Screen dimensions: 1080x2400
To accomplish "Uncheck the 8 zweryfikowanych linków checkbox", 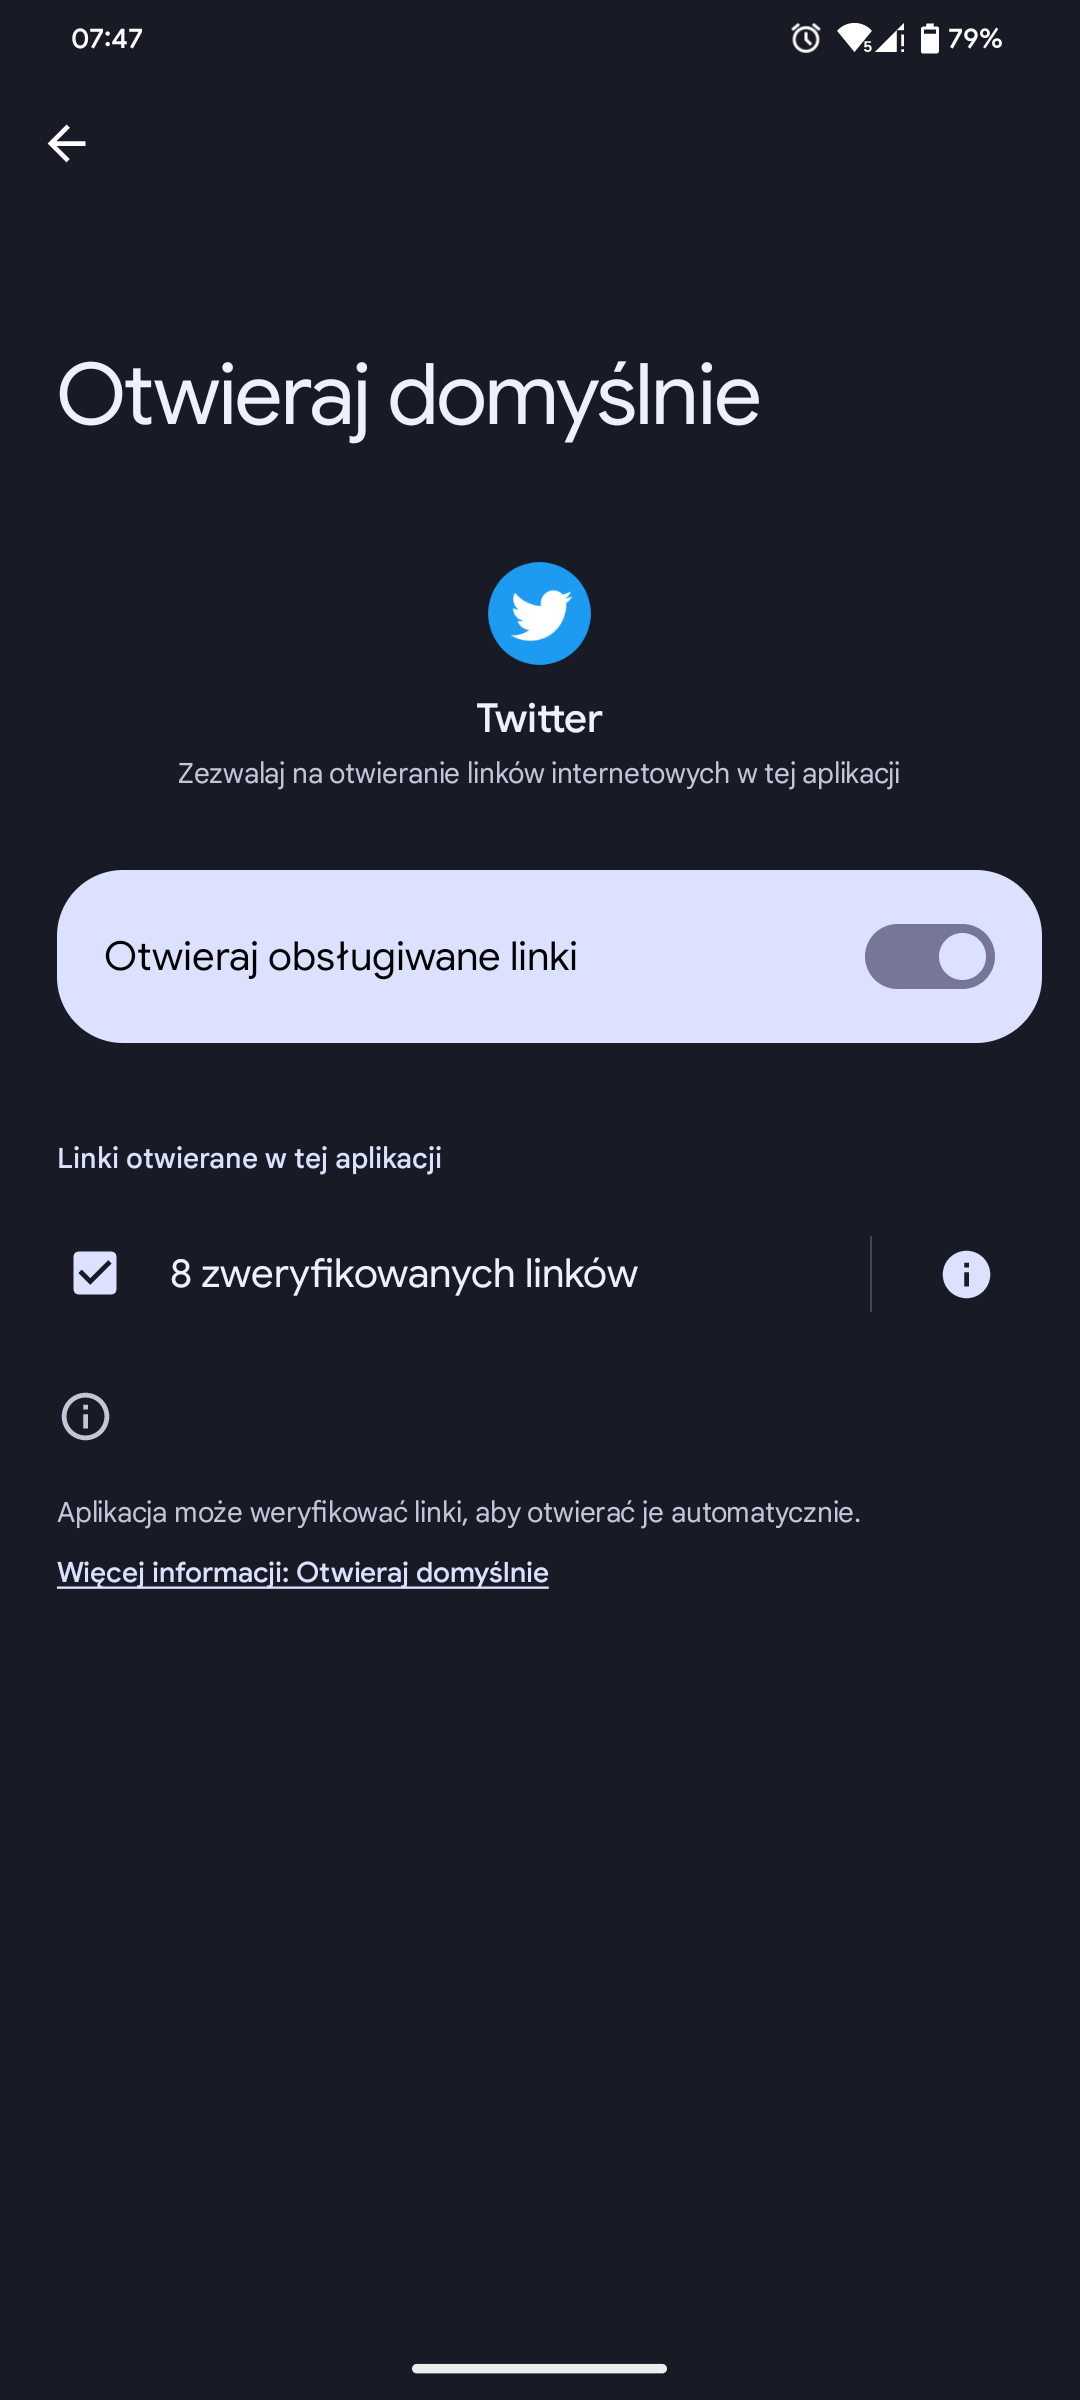I will click(95, 1273).
